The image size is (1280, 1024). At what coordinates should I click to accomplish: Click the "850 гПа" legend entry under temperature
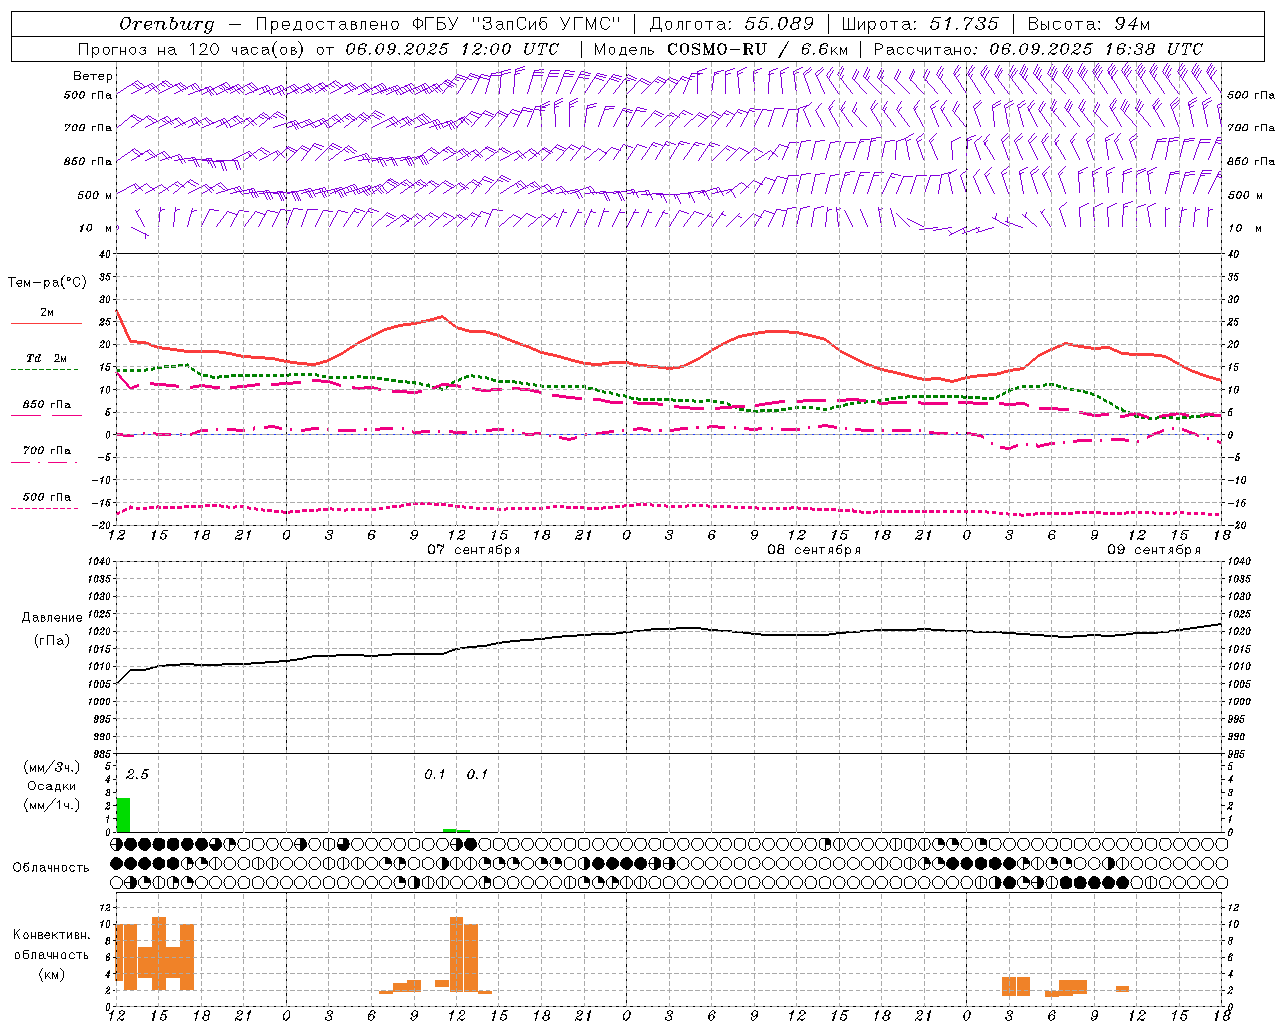(47, 405)
